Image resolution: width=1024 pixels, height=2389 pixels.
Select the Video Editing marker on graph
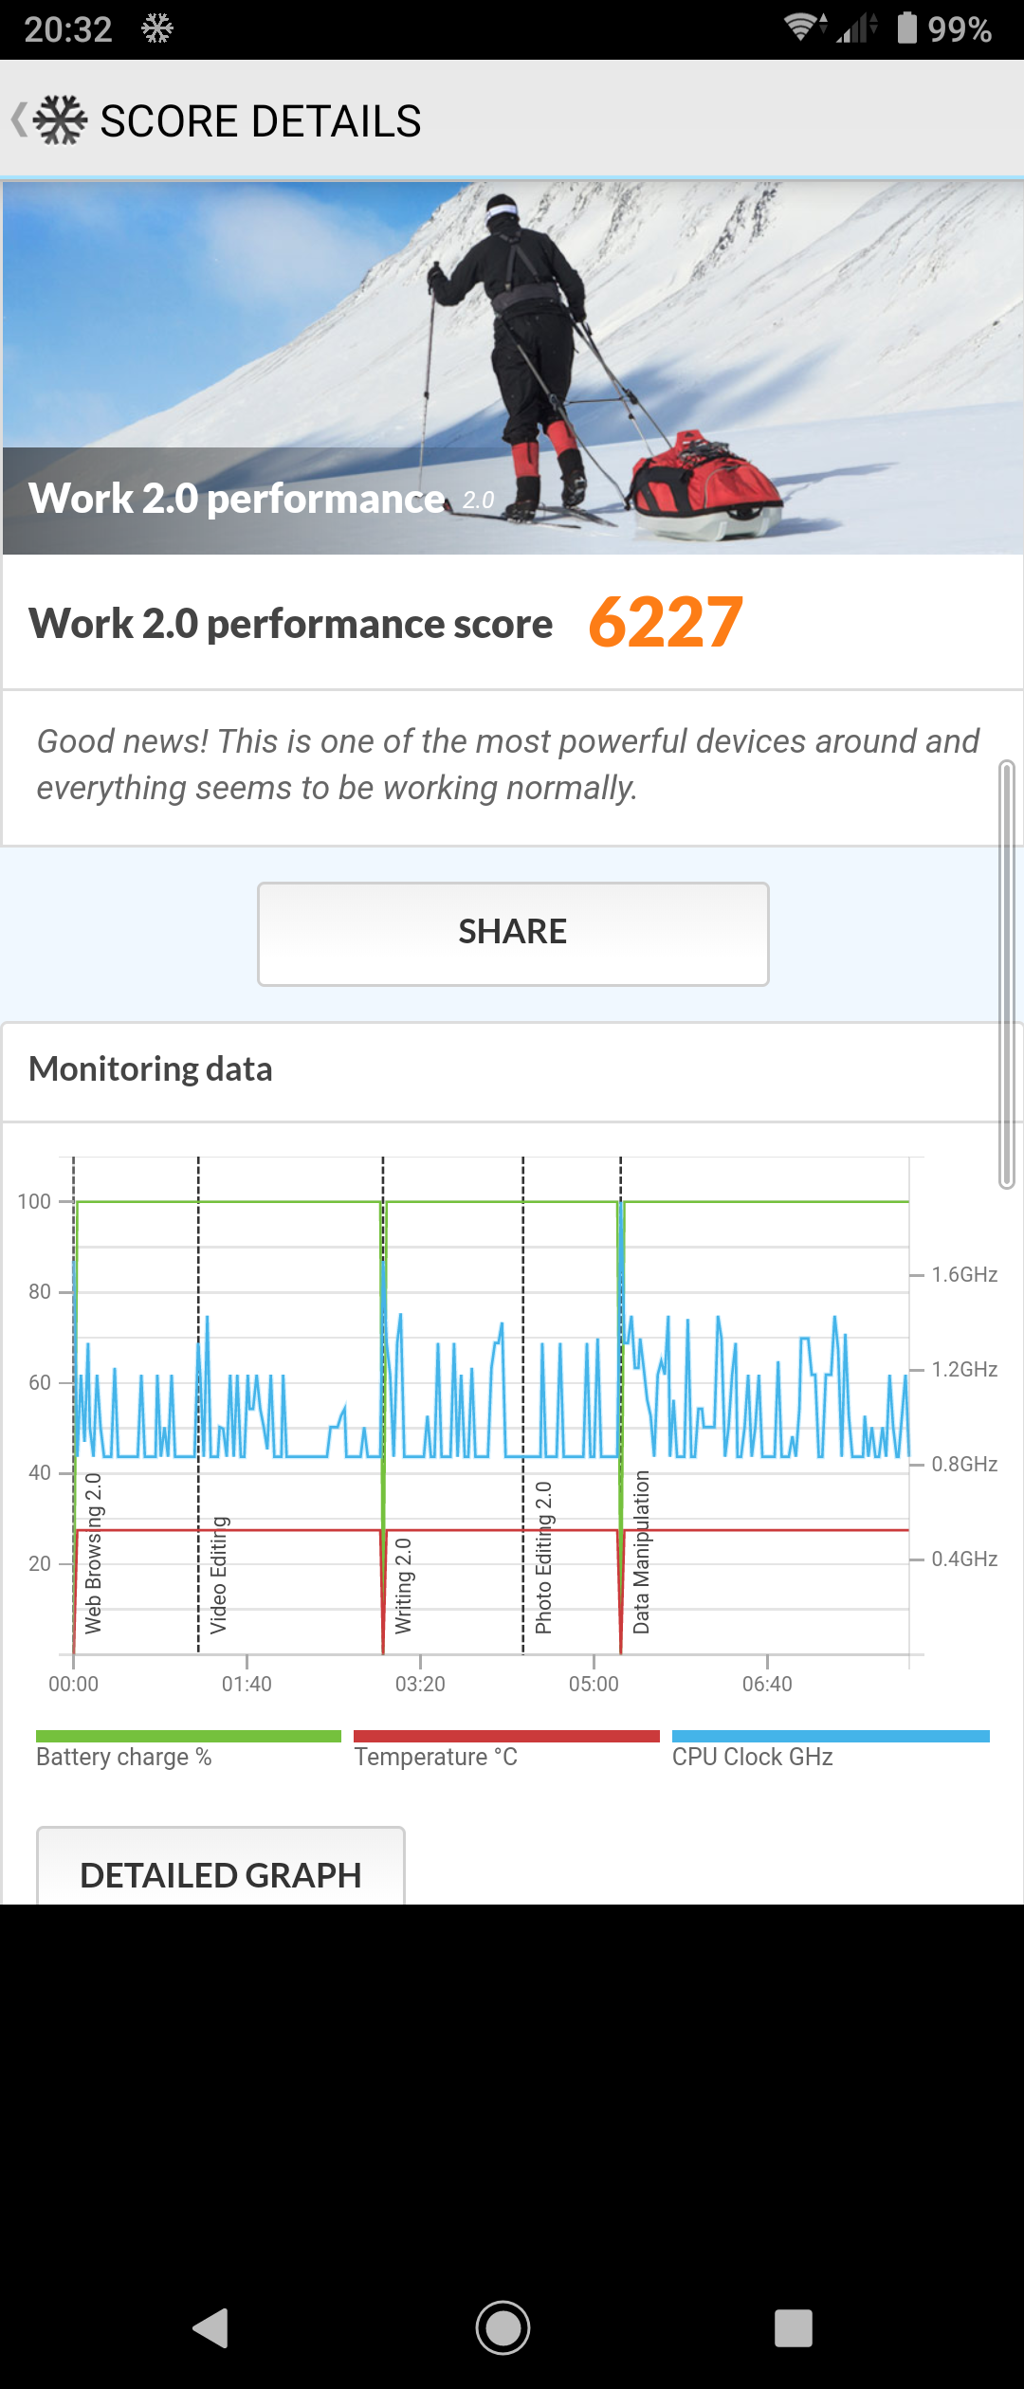click(218, 1575)
